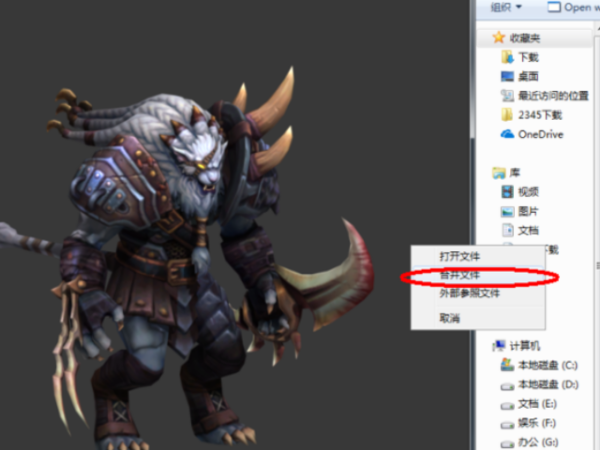Click the Open button in the dialog toolbar
This screenshot has width=600, height=450.
pos(573,7)
